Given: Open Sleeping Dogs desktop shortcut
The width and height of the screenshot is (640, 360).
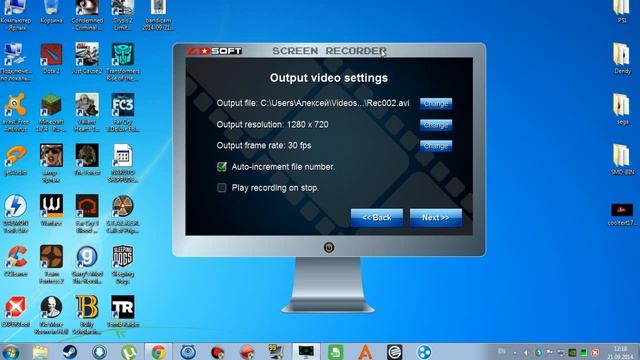Looking at the screenshot, I should 123,264.
